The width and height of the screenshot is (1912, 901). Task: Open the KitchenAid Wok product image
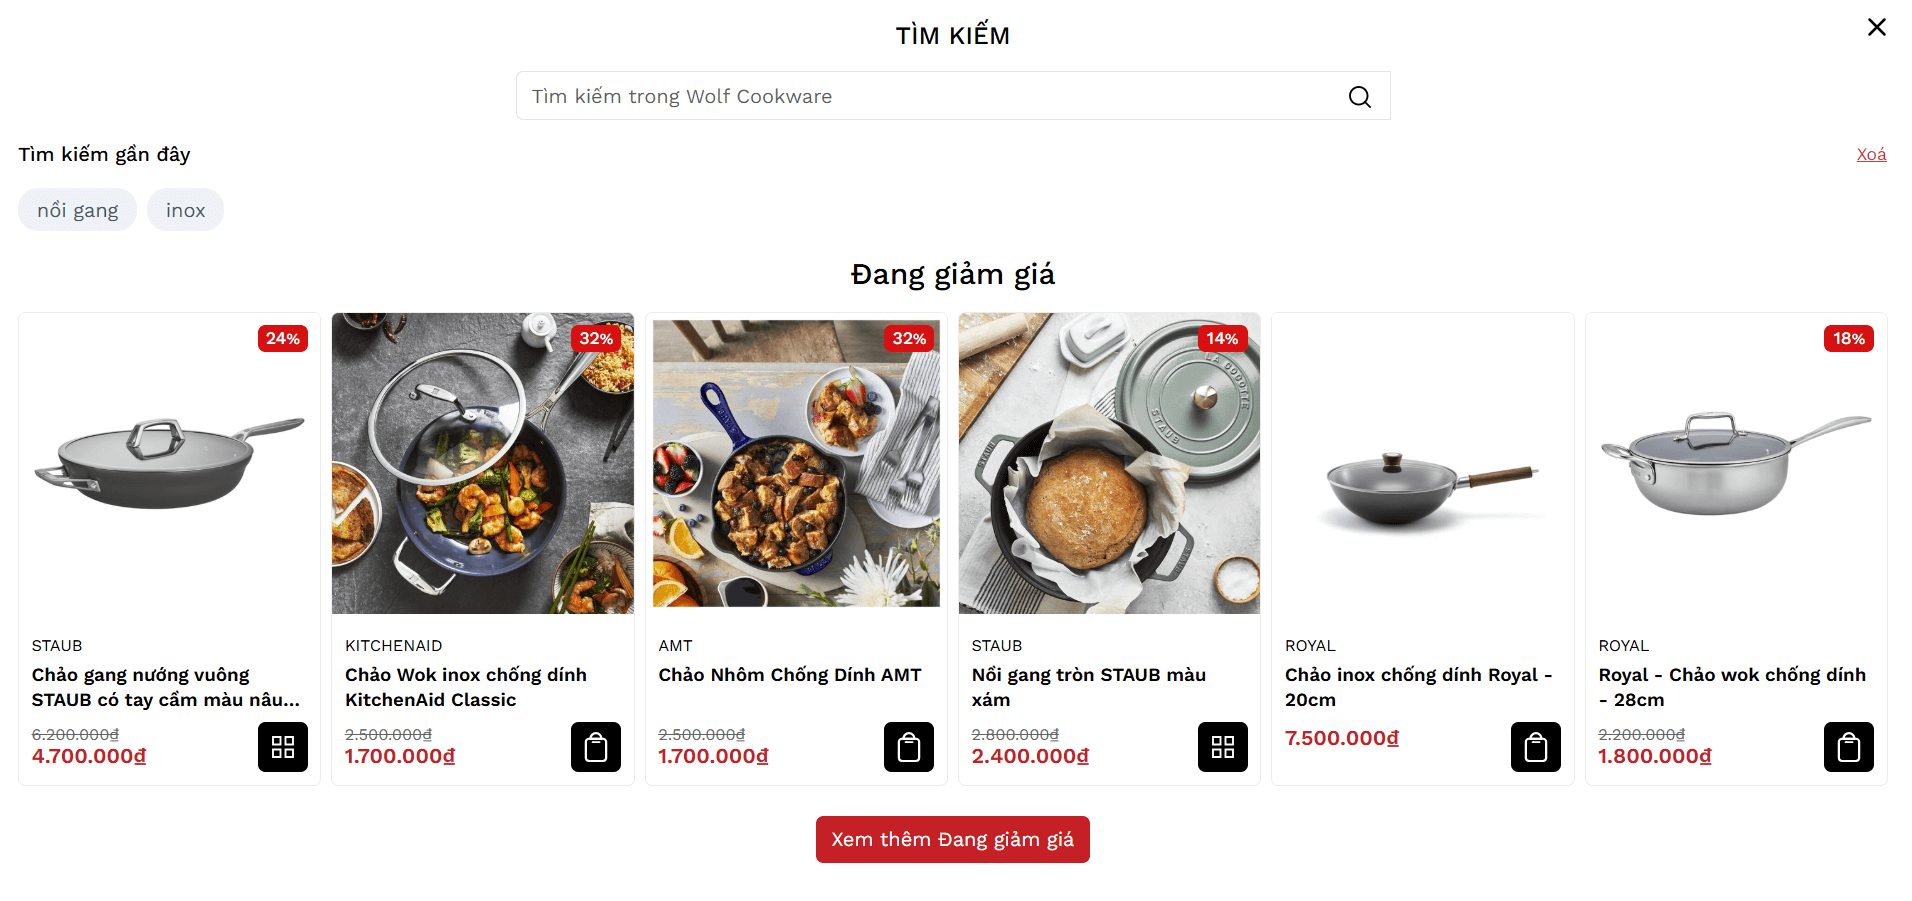point(482,463)
